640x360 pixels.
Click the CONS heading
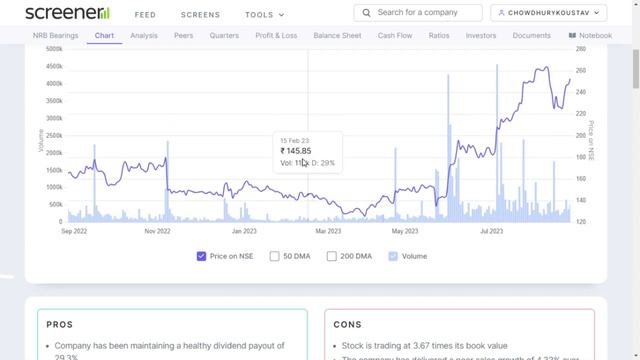(x=347, y=324)
